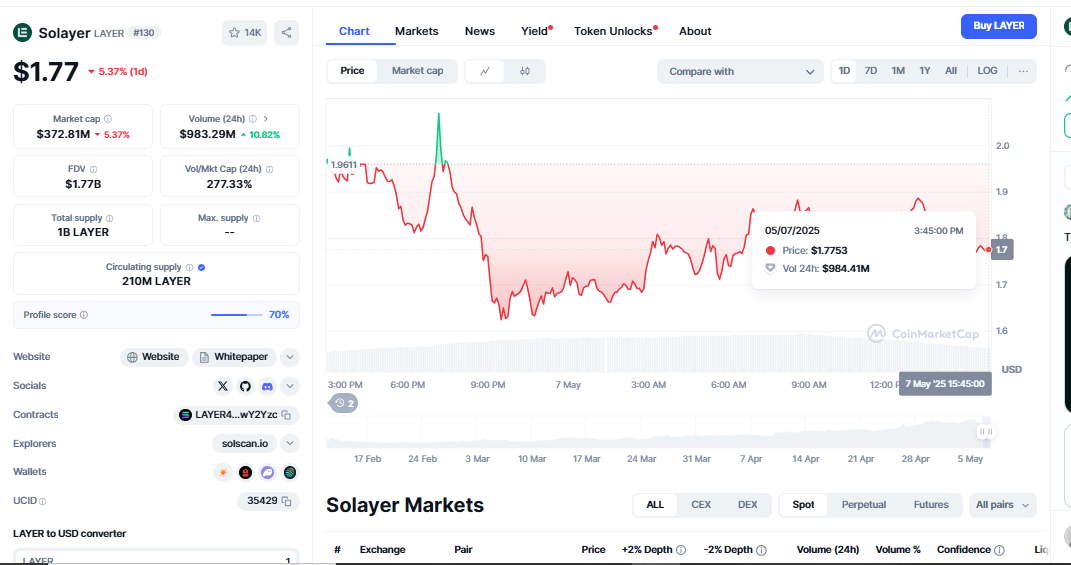Click Volume (24h) info icon
This screenshot has height=565, width=1071.
(253, 119)
